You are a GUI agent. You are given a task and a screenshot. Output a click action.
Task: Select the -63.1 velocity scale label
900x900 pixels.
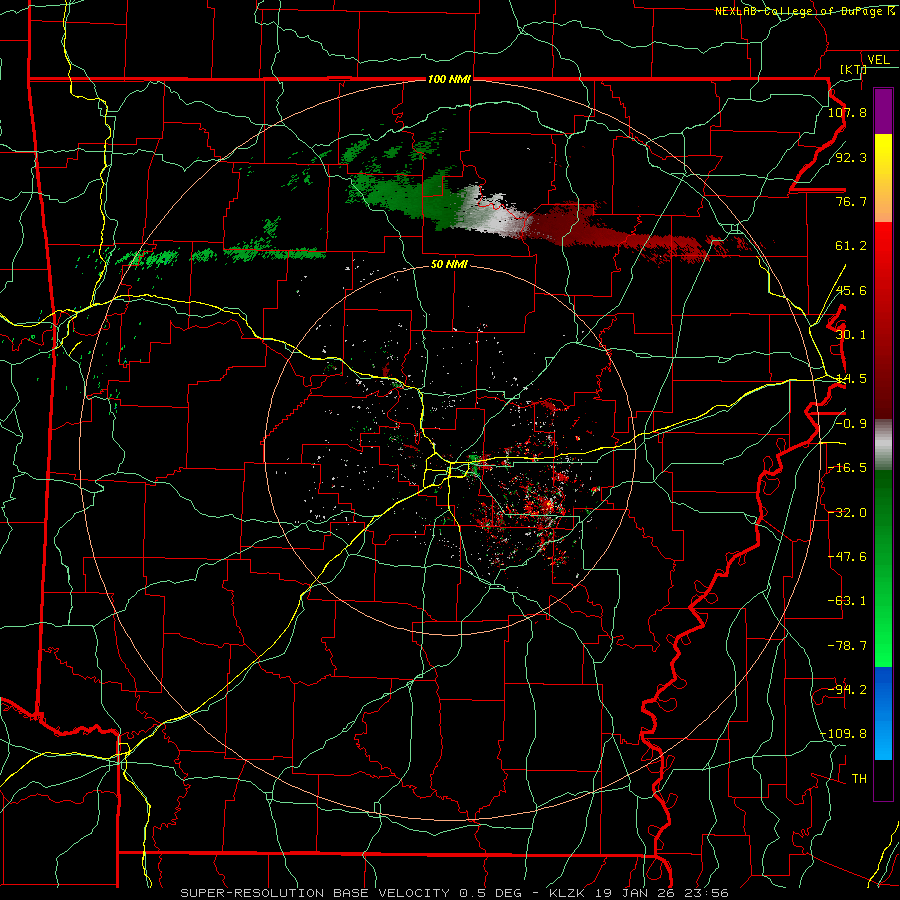(847, 601)
